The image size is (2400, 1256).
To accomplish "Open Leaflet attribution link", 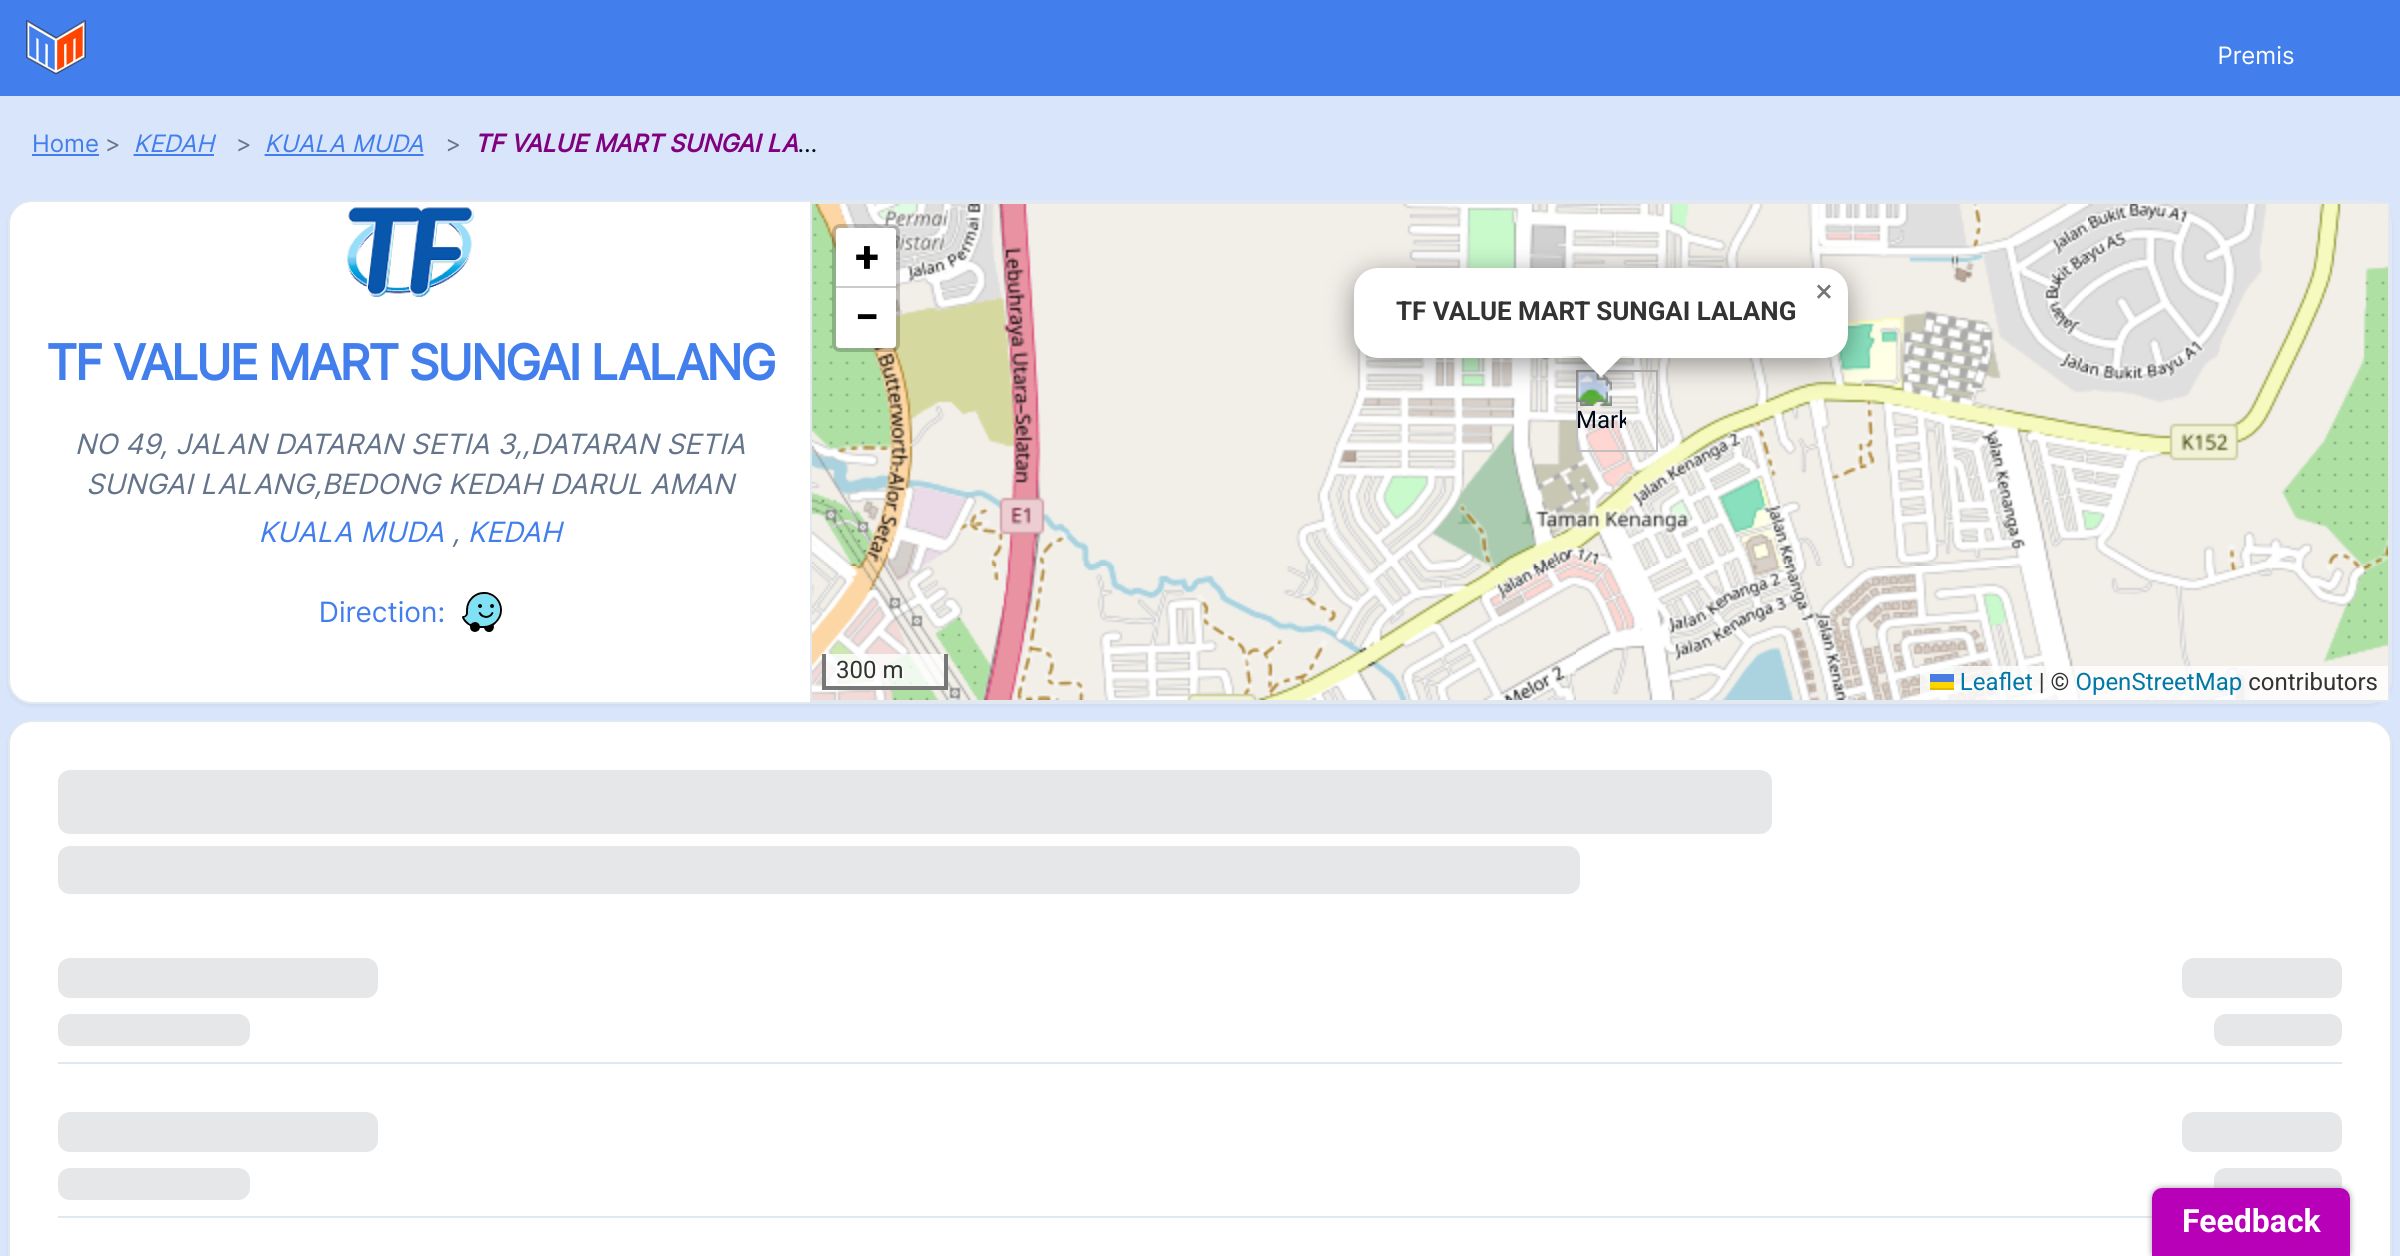I will (1995, 682).
